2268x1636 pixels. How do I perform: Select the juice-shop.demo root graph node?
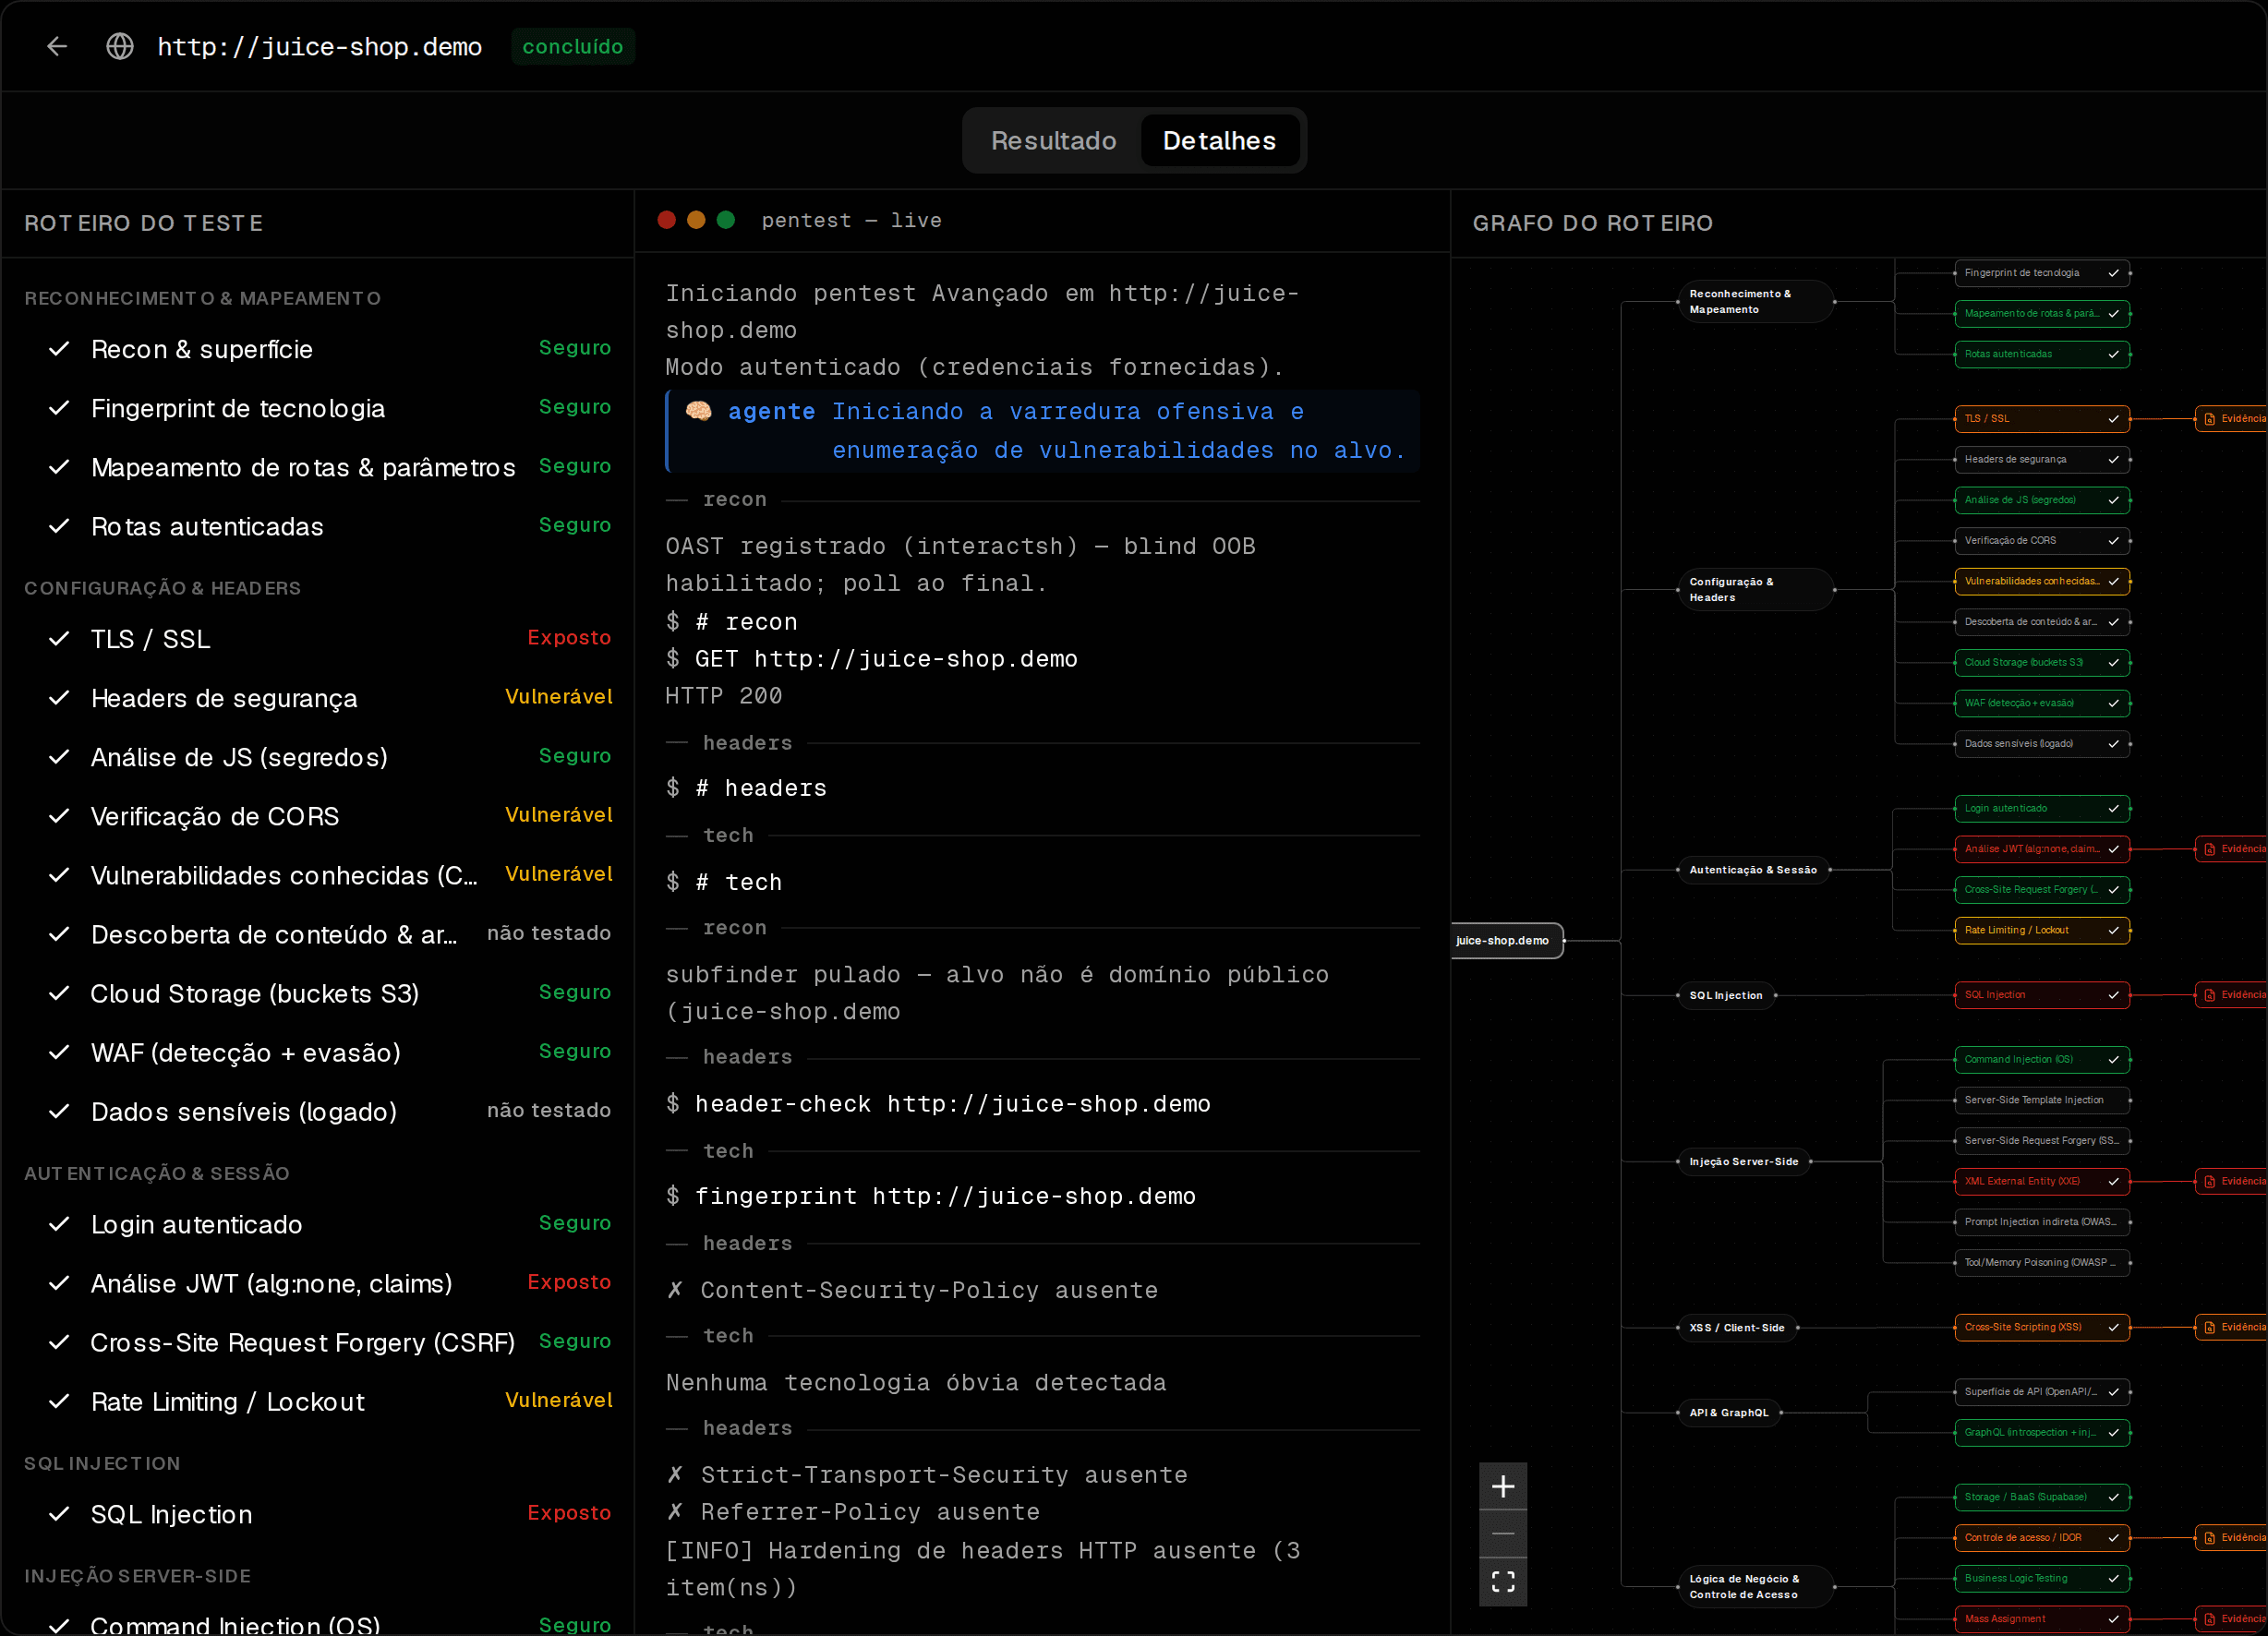[1506, 940]
